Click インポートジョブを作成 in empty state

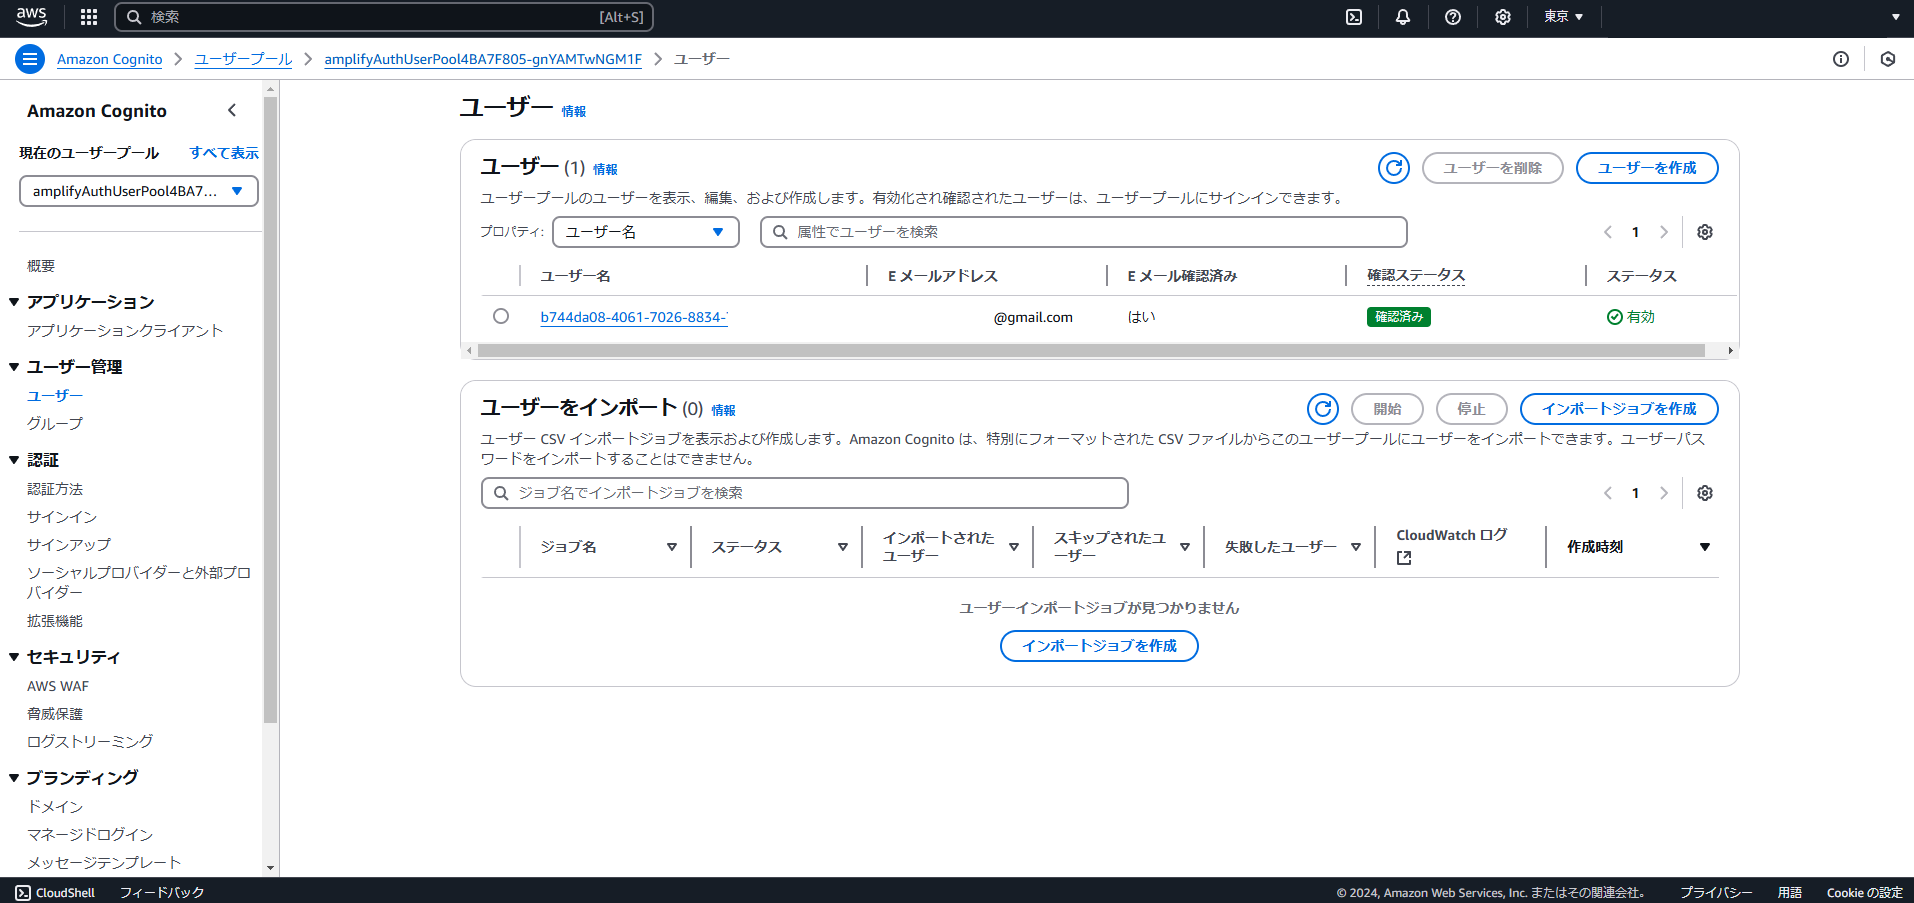(x=1099, y=646)
